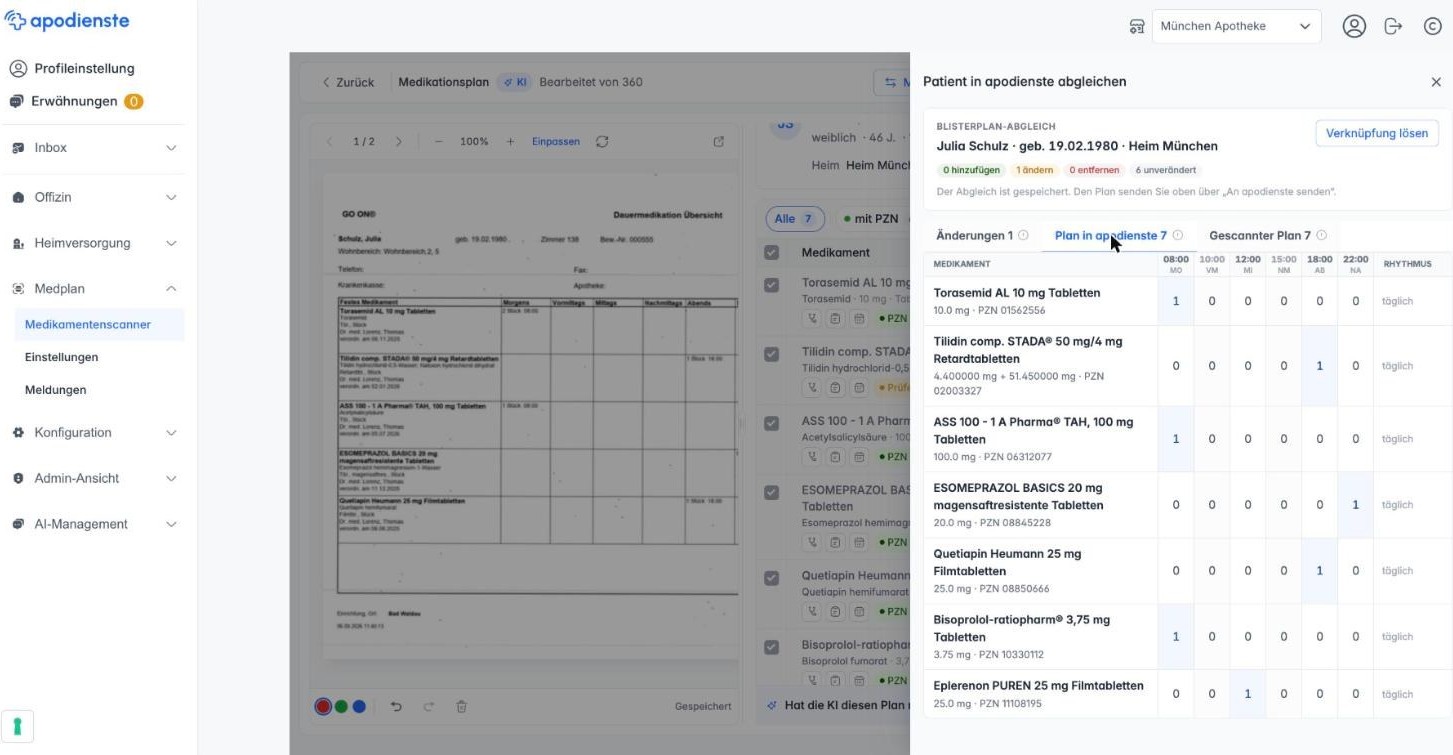The image size is (1453, 755).
Task: Open the user account icon in header
Action: coord(1354,26)
